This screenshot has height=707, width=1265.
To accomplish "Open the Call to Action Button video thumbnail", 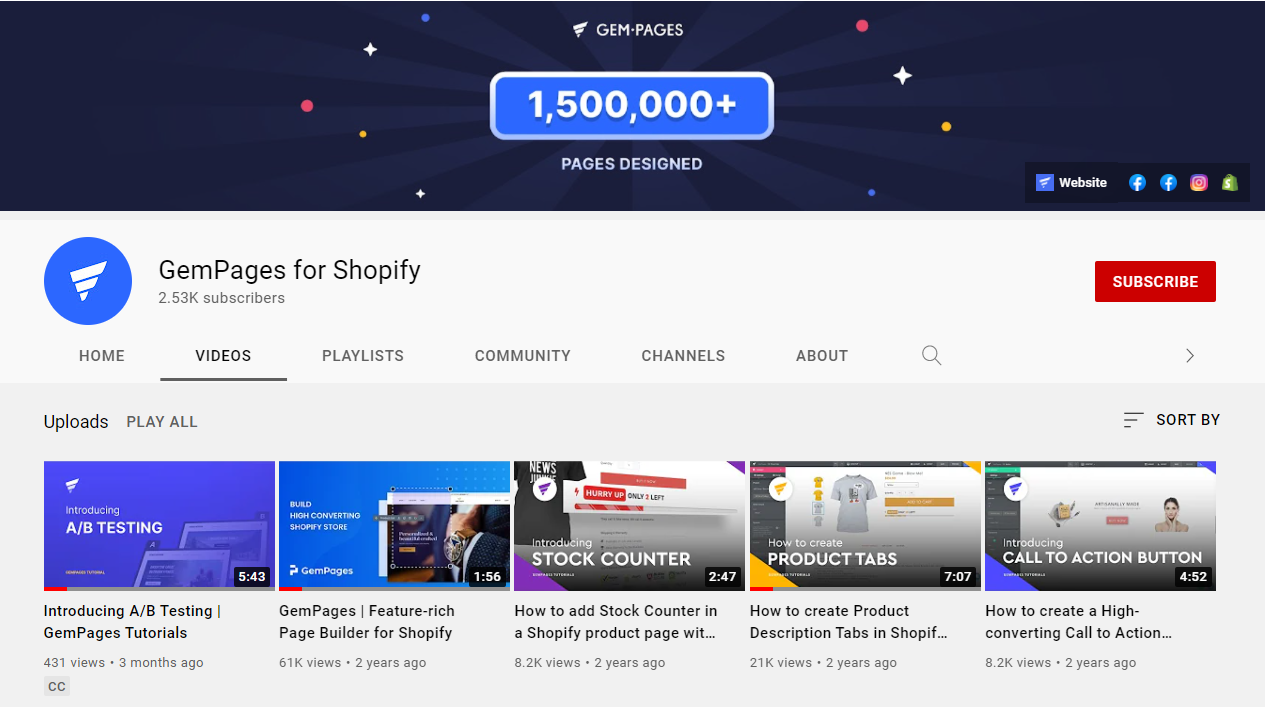I will pos(1100,526).
